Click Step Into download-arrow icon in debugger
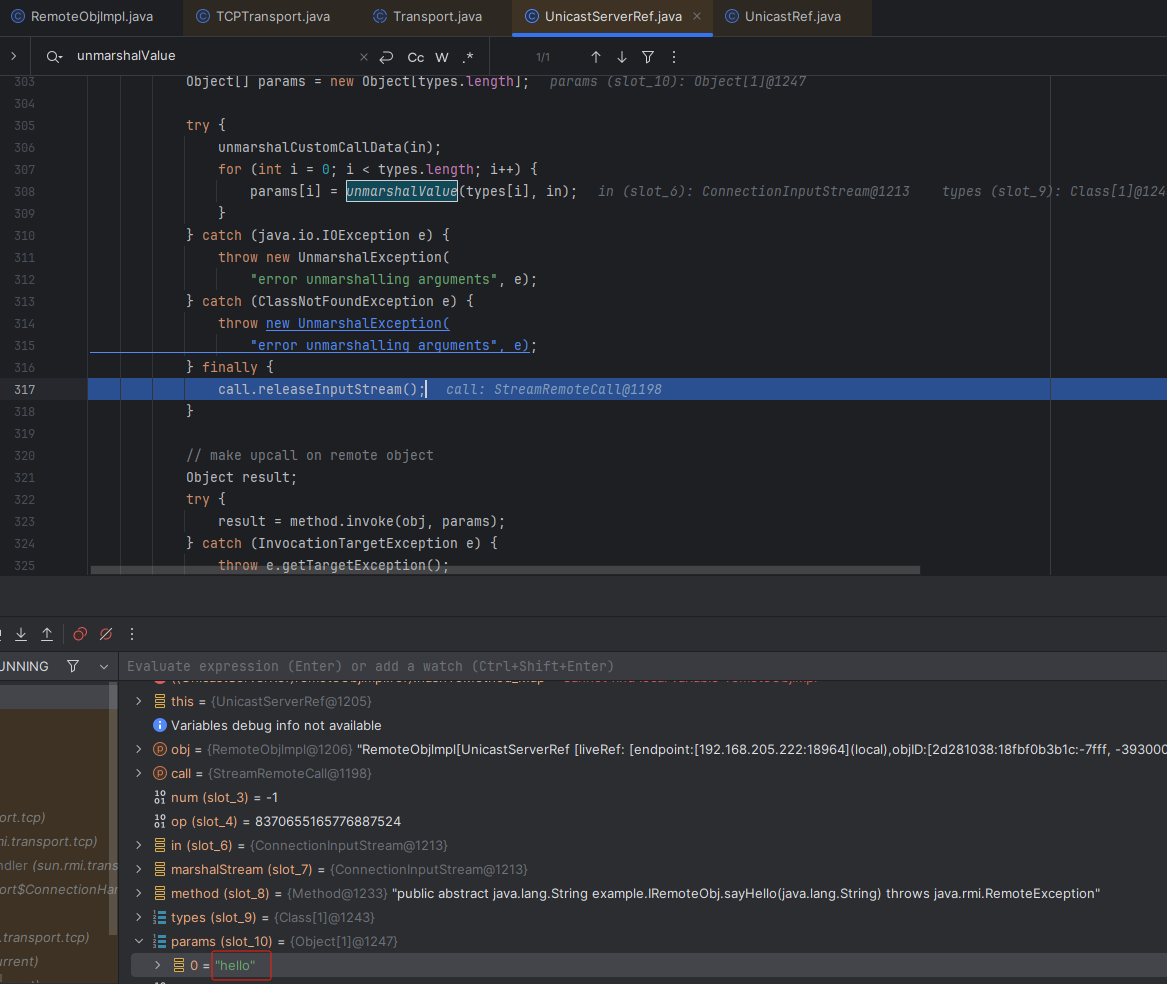Viewport: 1167px width, 984px height. point(21,634)
